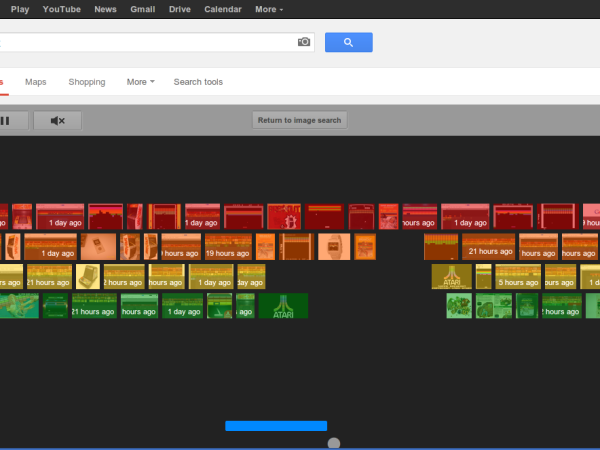This screenshot has height=450, width=600.
Task: Click the blue magnifier search button
Action: tap(349, 42)
